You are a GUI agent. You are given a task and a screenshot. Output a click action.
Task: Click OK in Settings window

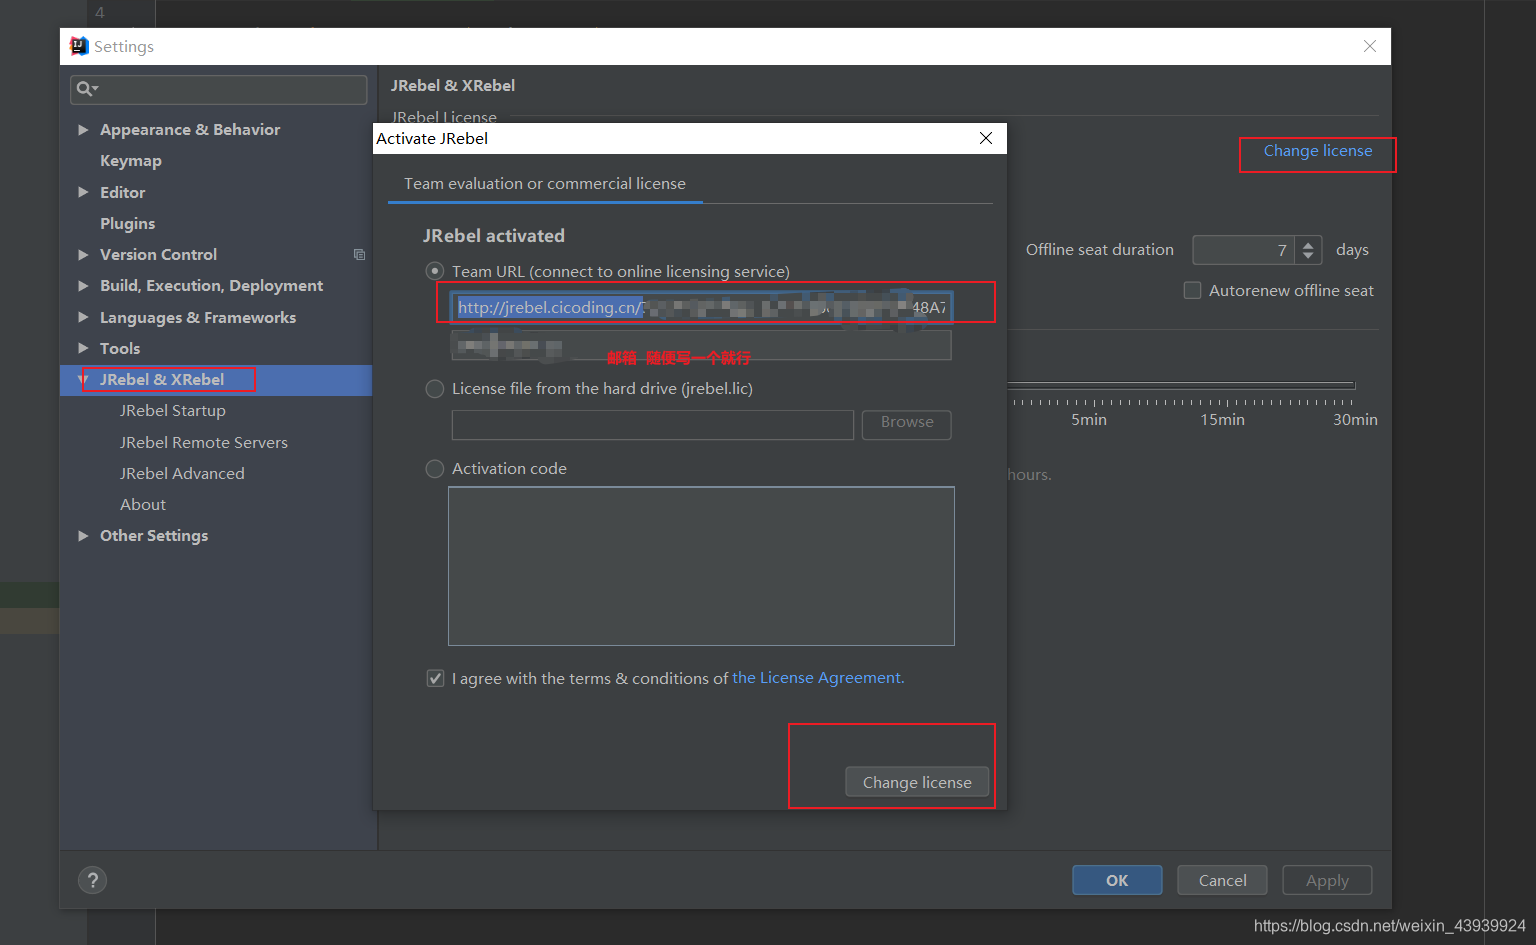tap(1117, 880)
